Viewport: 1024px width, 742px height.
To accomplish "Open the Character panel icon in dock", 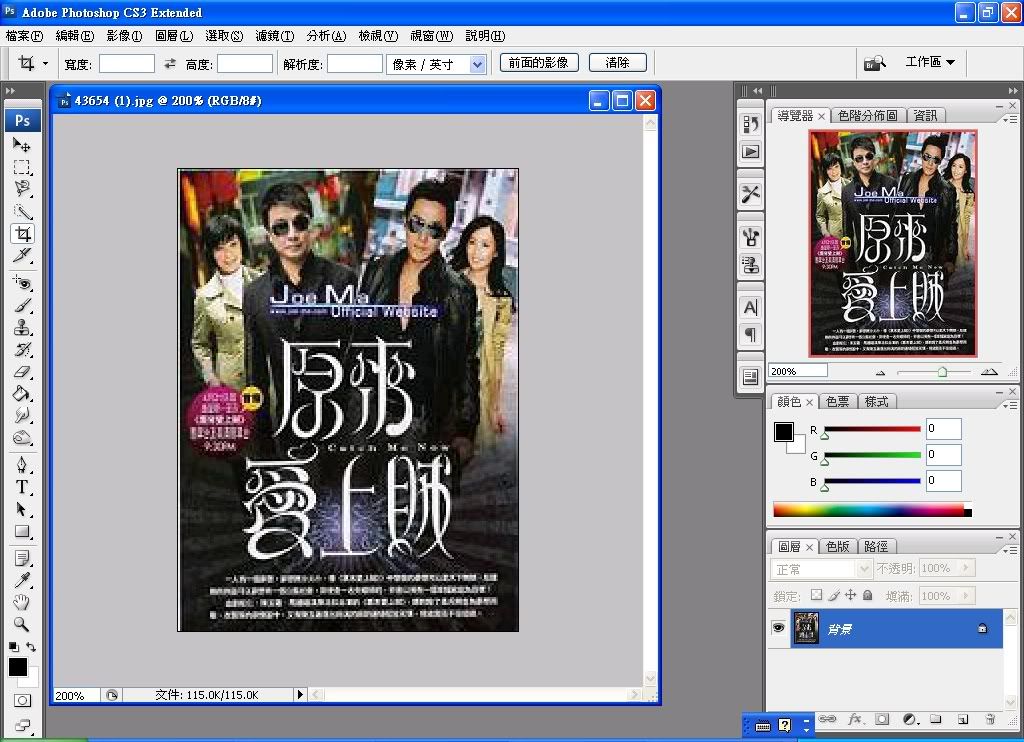I will [750, 307].
